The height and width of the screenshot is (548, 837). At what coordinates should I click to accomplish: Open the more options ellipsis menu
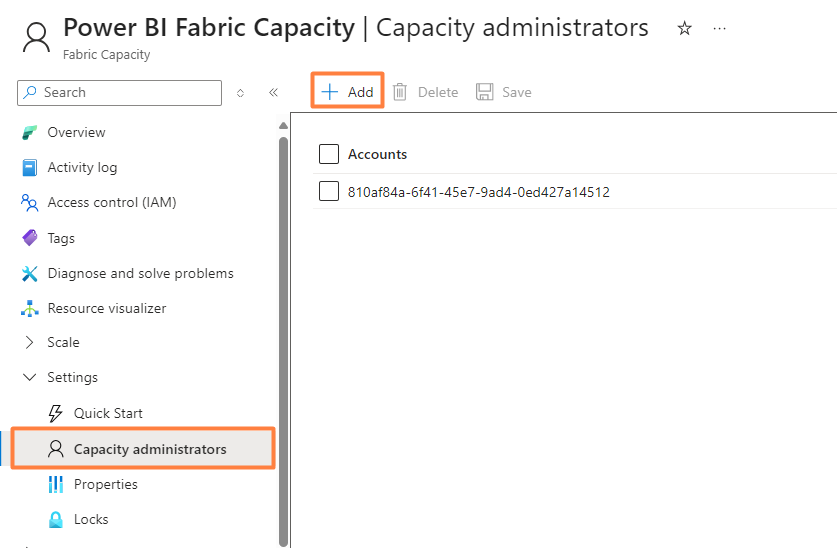tap(720, 29)
